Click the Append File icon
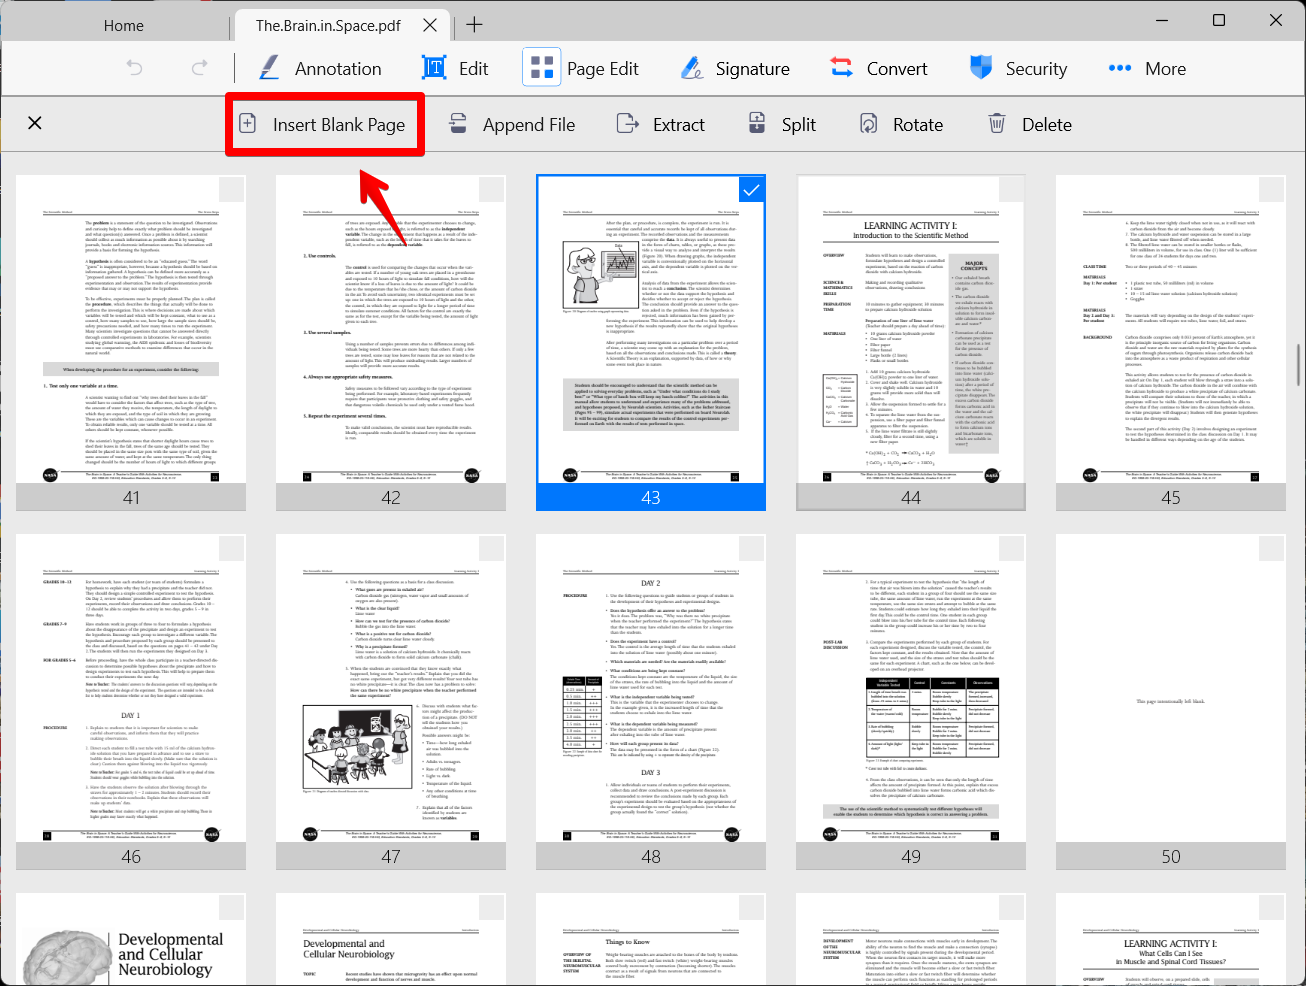 point(458,124)
